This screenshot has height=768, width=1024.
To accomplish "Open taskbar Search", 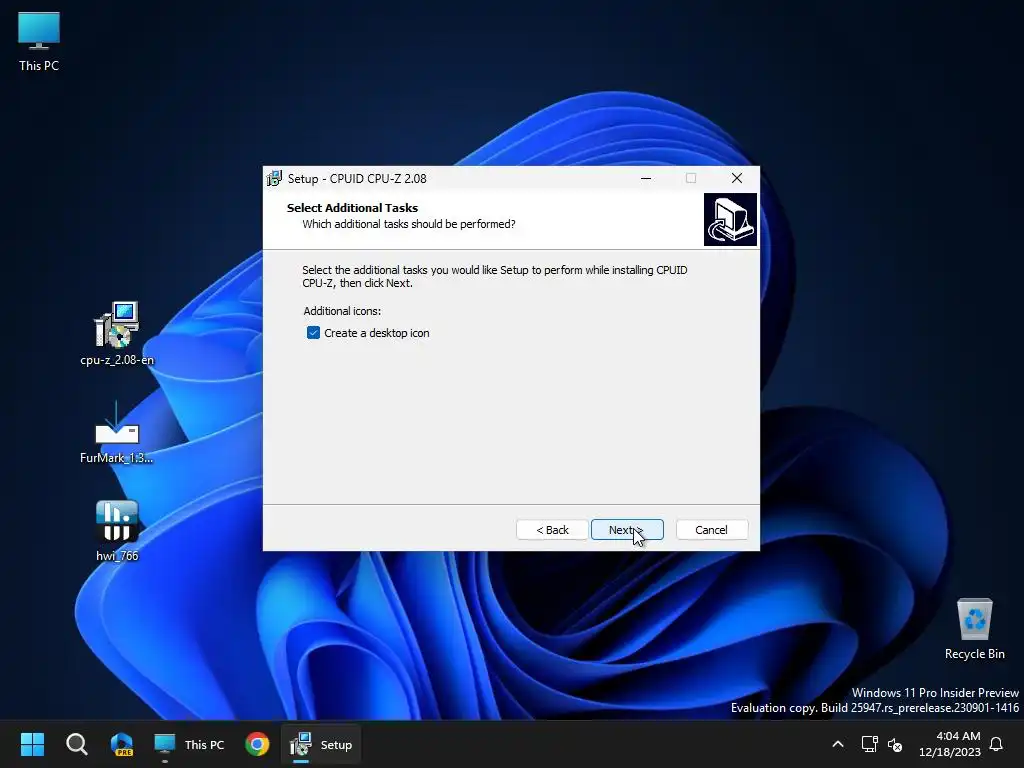I will coord(76,744).
